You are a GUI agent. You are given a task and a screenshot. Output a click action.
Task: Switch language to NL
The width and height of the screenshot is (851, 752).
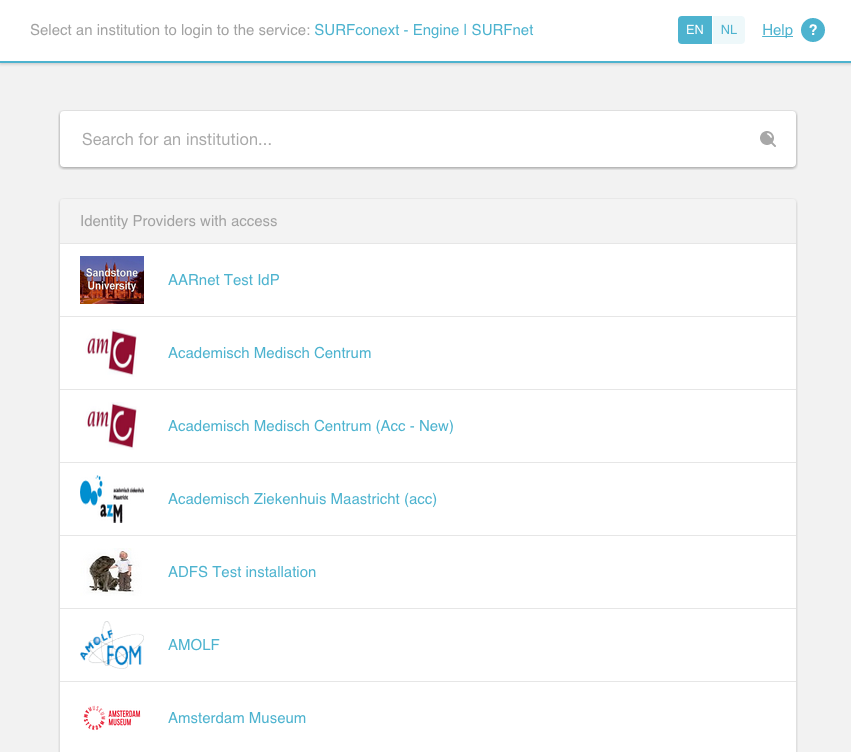tap(728, 30)
